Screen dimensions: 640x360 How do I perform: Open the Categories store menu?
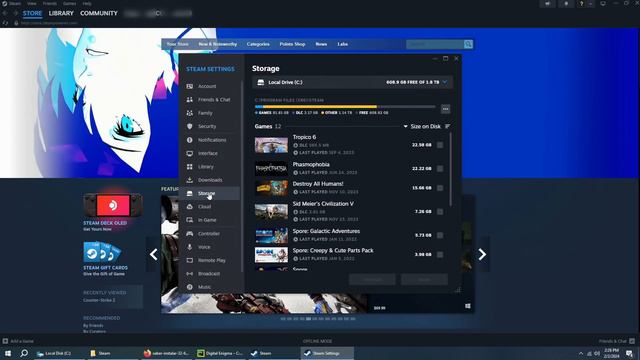[258, 44]
